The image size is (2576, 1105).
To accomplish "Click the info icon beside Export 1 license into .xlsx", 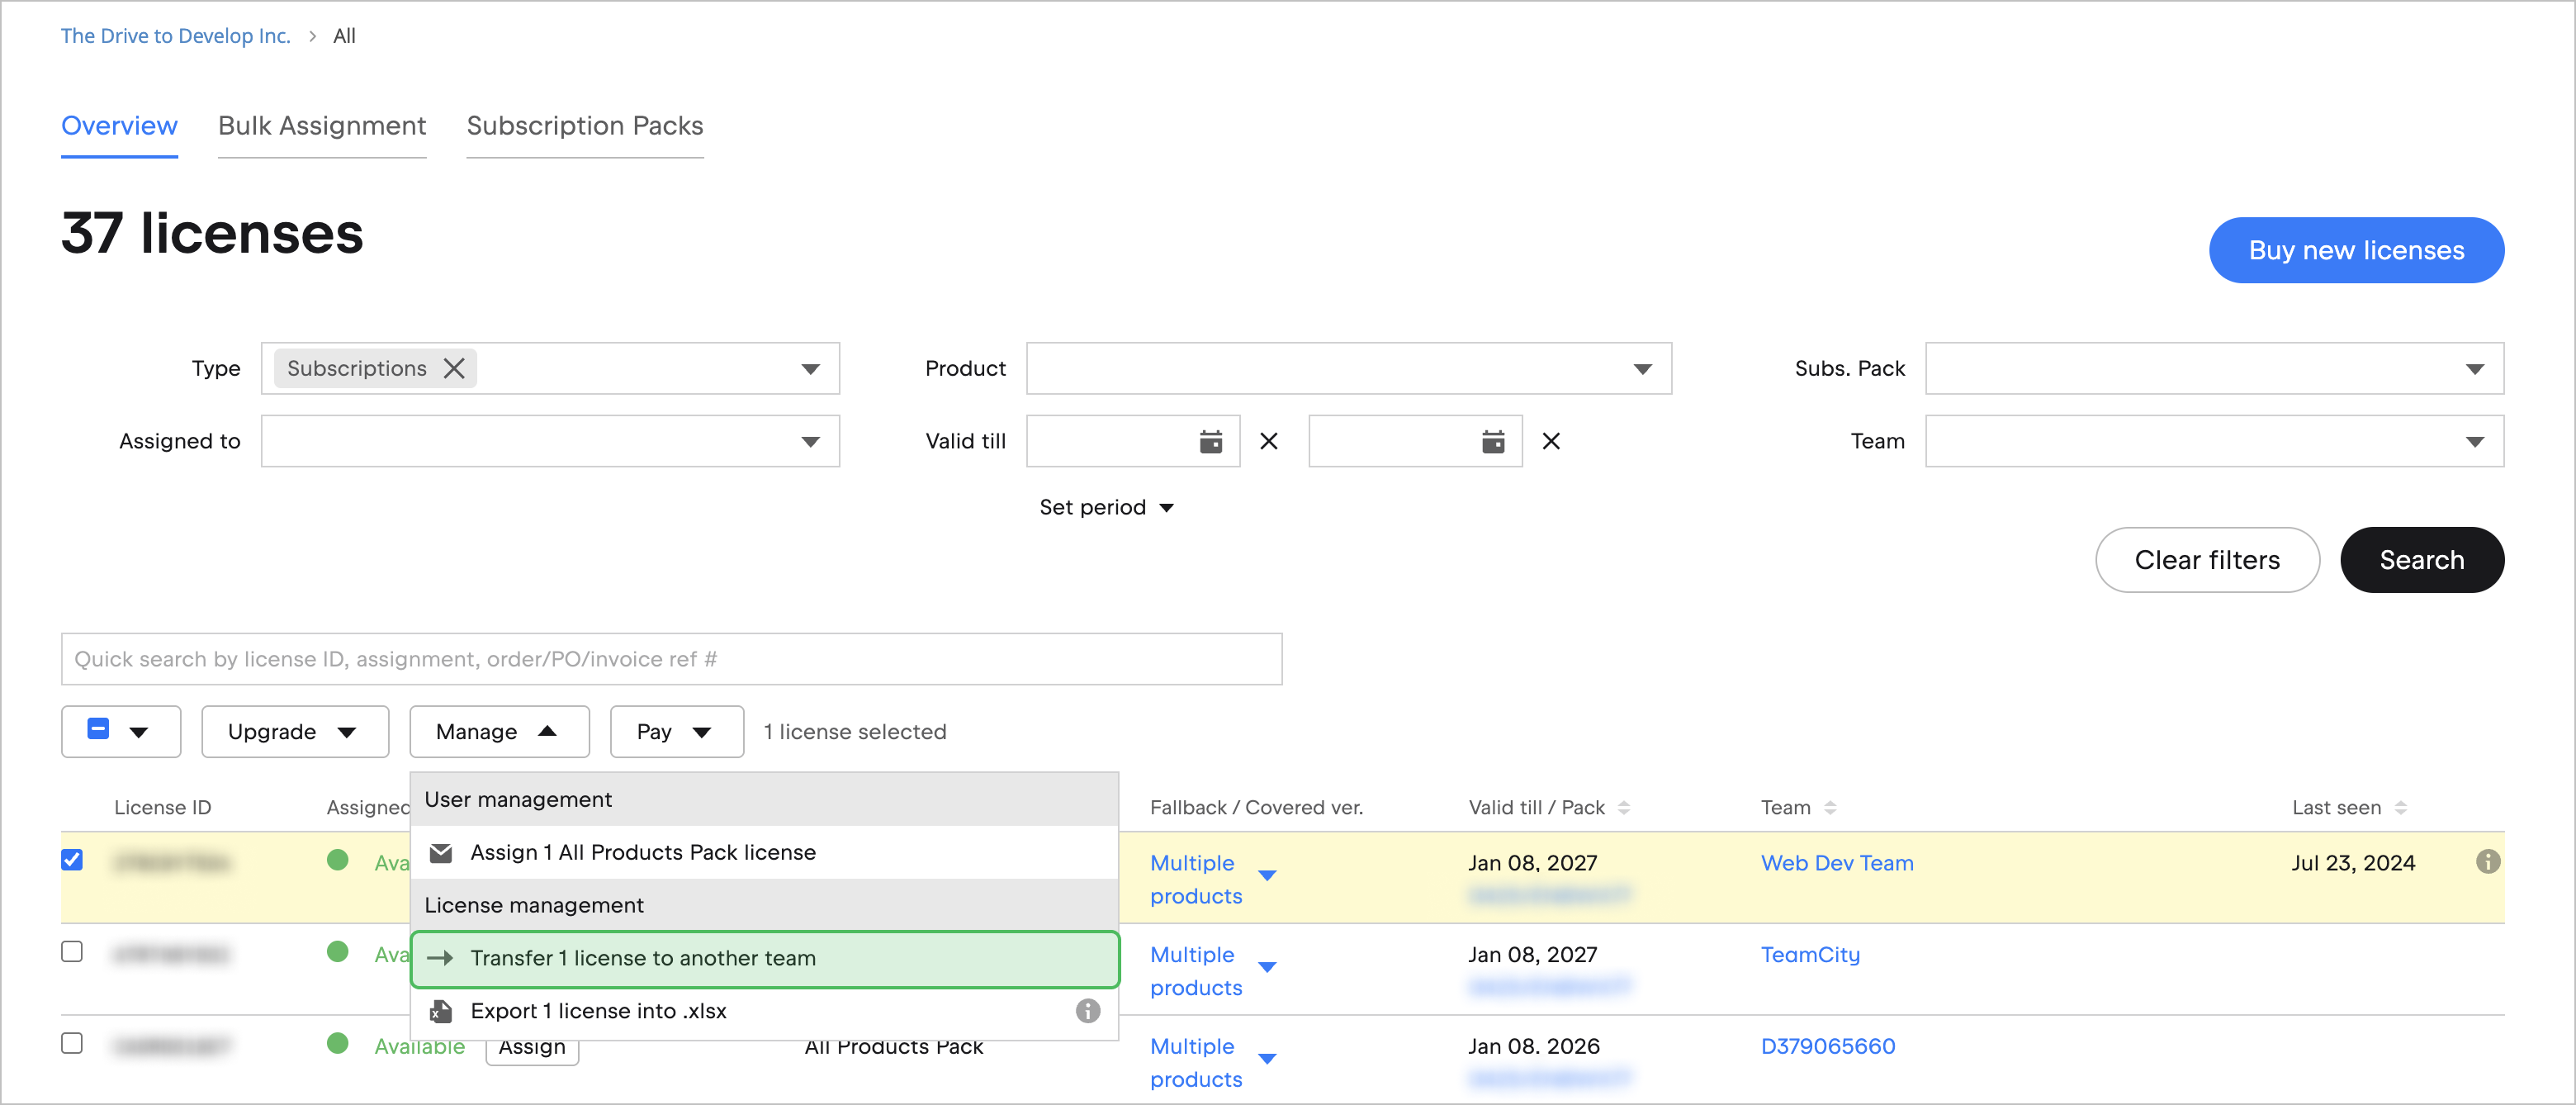I will (x=1088, y=1011).
